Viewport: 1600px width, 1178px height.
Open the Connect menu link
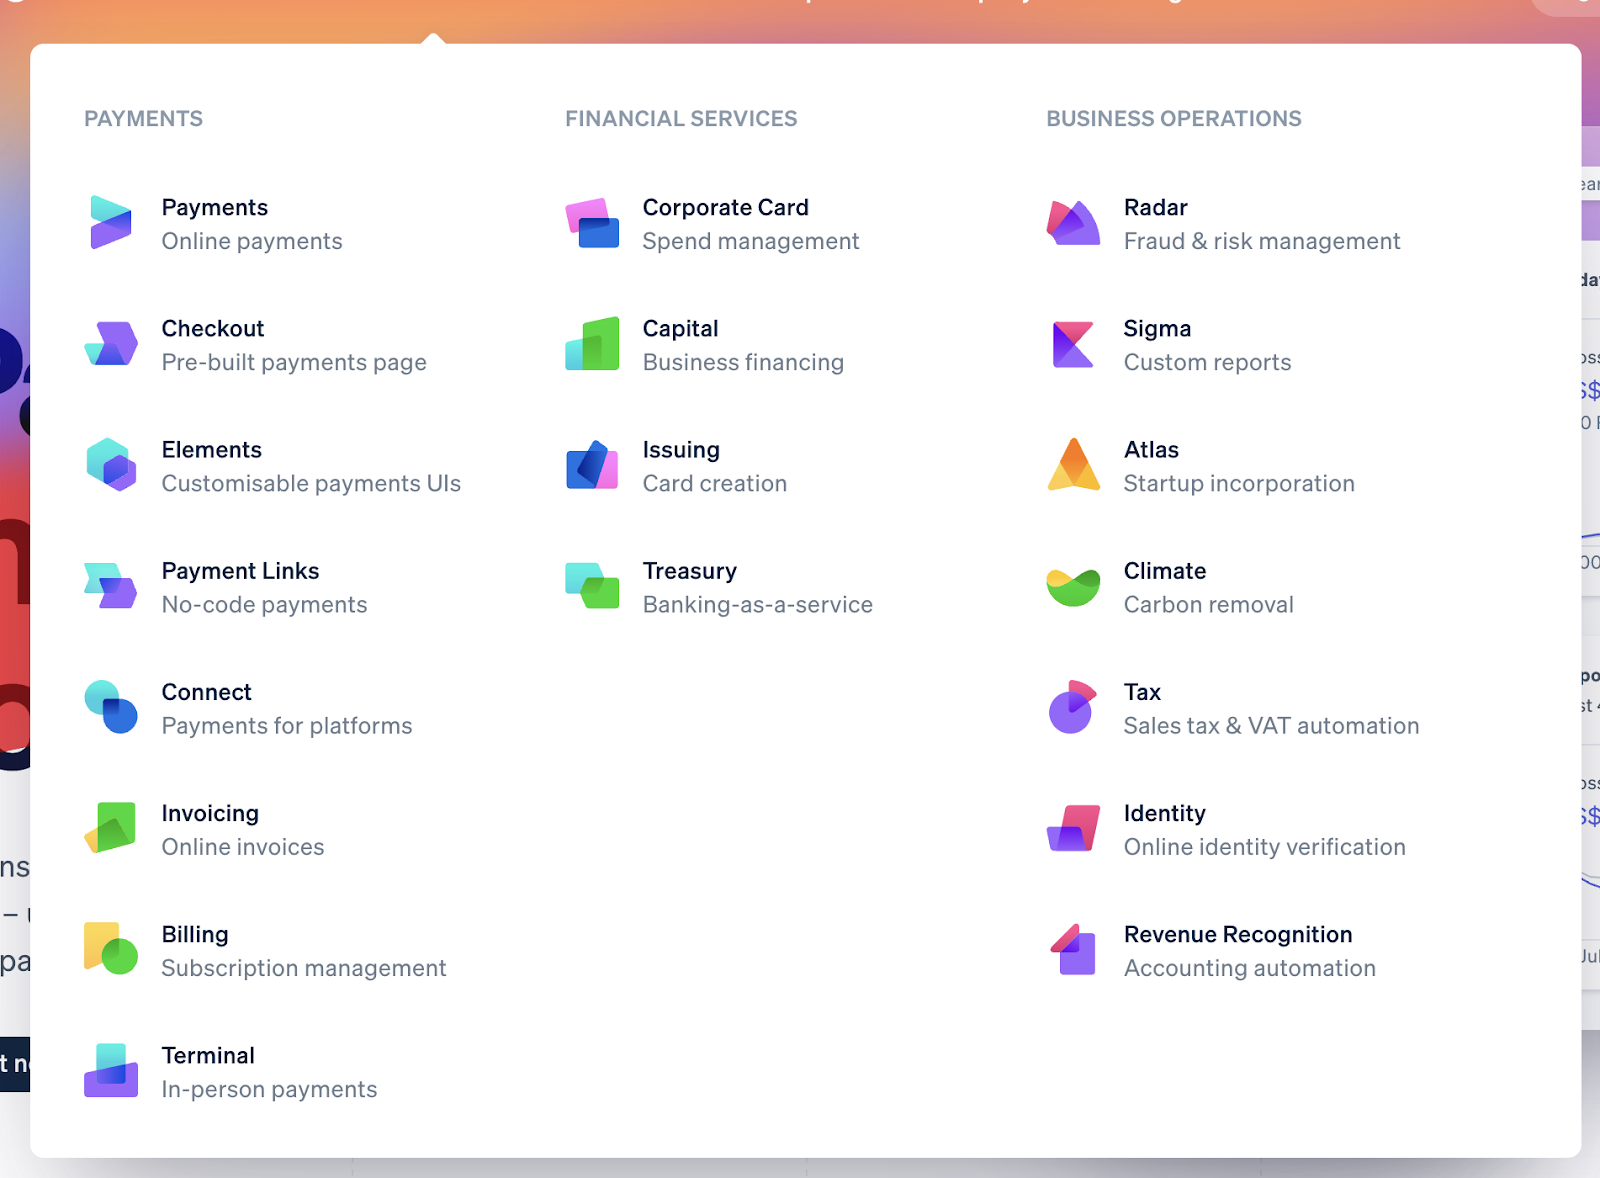(x=207, y=692)
